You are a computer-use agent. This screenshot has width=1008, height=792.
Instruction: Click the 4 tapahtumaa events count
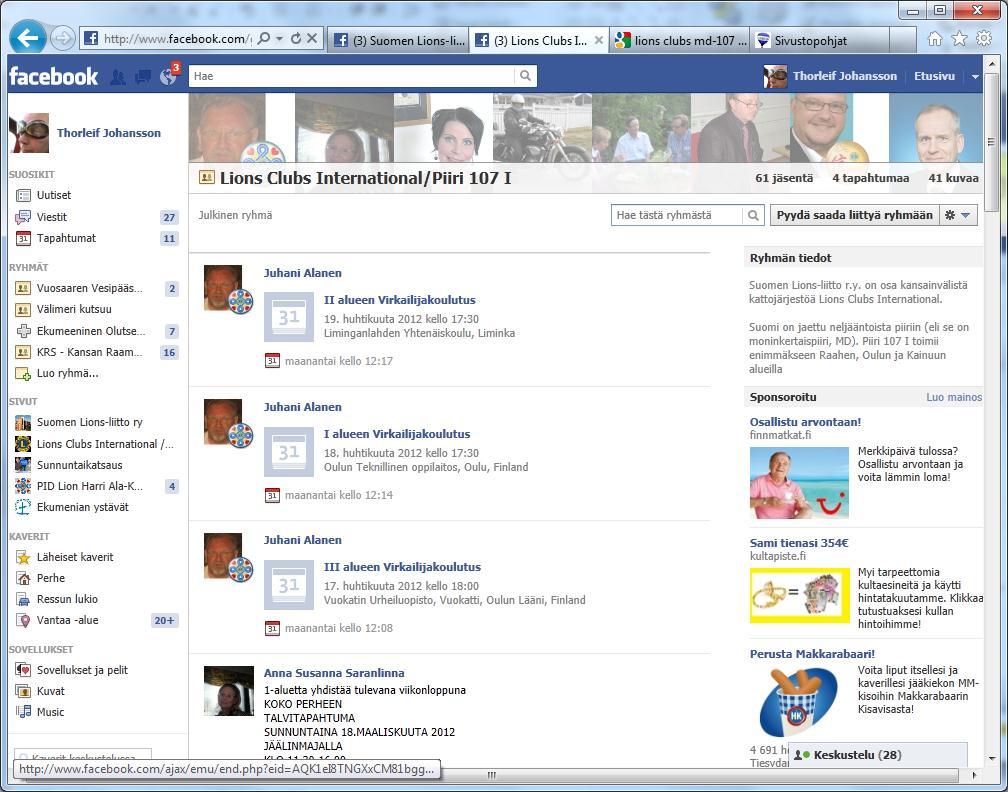pos(870,178)
